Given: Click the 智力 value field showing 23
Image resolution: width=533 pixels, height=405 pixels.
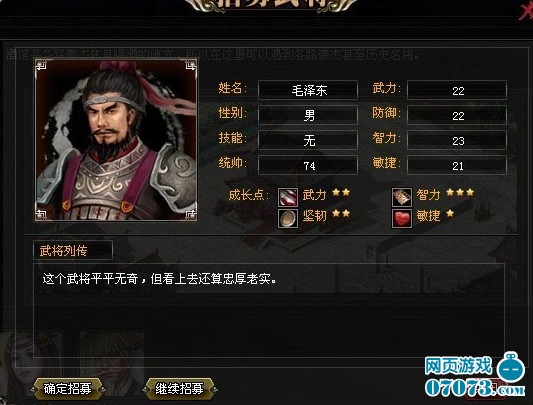Looking at the screenshot, I should click(x=457, y=140).
